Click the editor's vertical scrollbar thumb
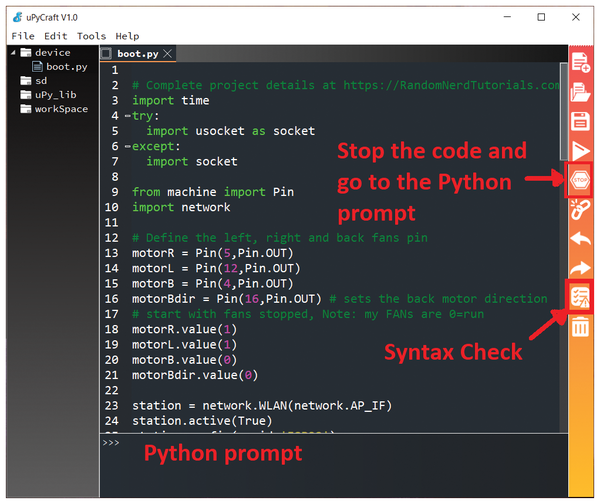The height and width of the screenshot is (504, 600). tap(563, 111)
